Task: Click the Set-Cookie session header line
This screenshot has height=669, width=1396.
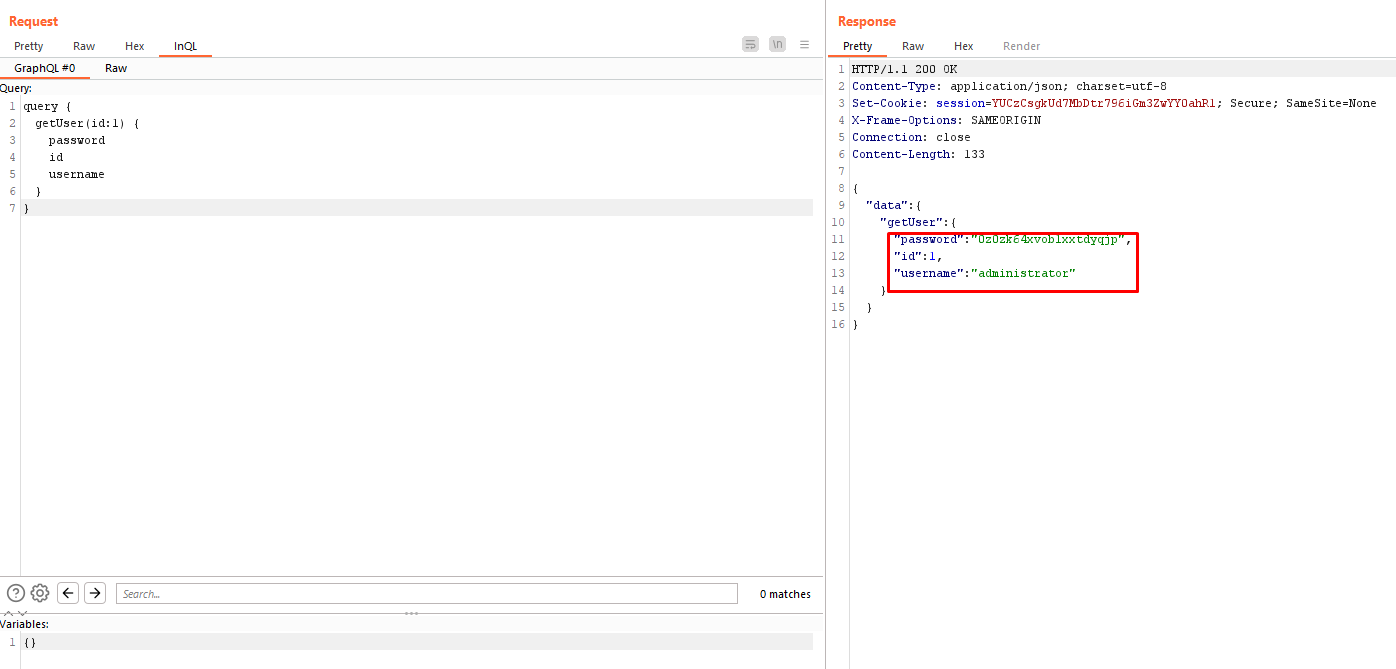Action: (x=1114, y=103)
